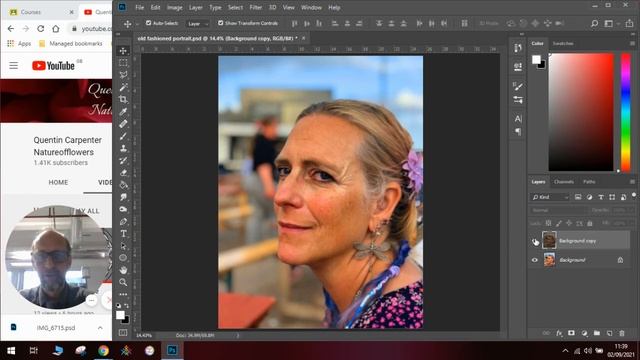Select the Zoom magnifier tool
Screen dimensions: 640x360
tap(123, 282)
